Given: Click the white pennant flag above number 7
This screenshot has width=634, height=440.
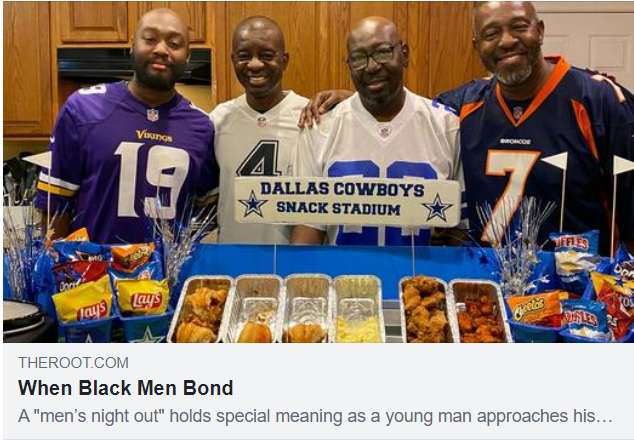Looking at the screenshot, I should [x=555, y=160].
